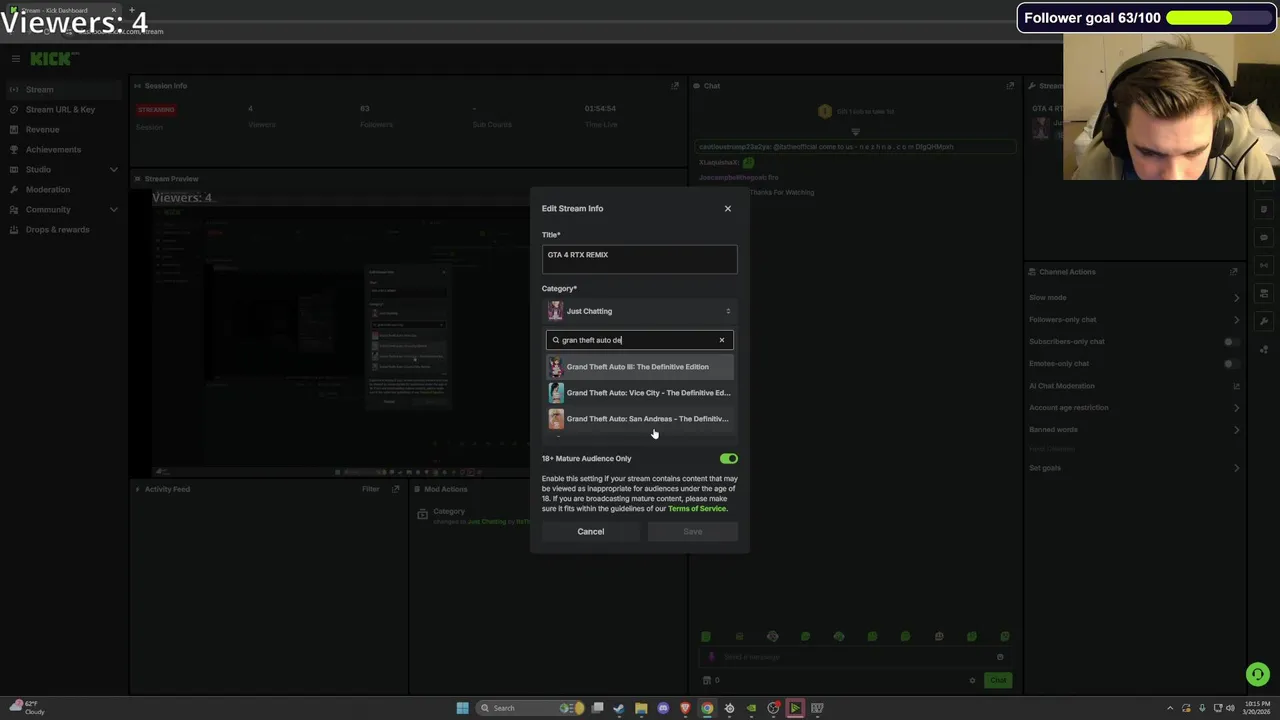Image resolution: width=1280 pixels, height=720 pixels.
Task: Click the taskbar Search box
Action: click(x=529, y=708)
